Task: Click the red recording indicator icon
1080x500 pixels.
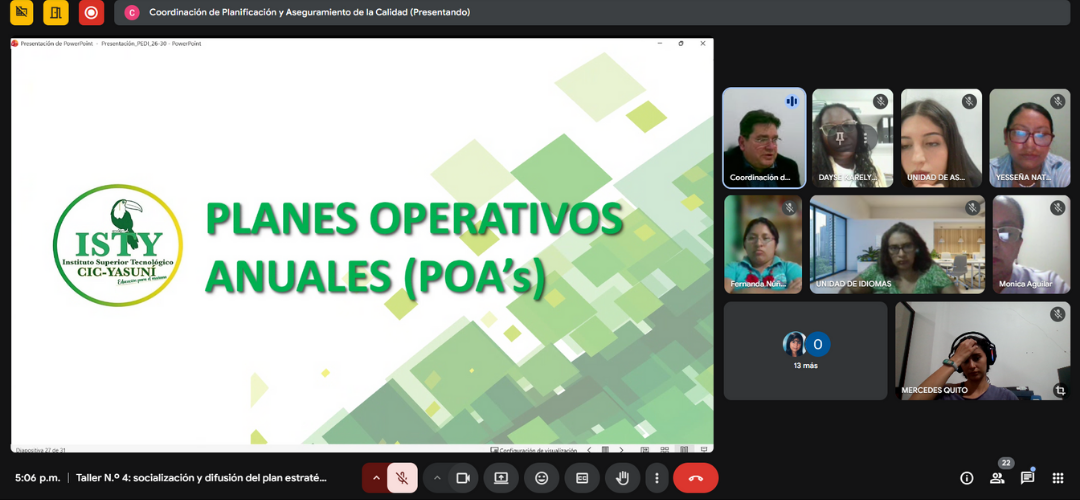Action: 91,13
